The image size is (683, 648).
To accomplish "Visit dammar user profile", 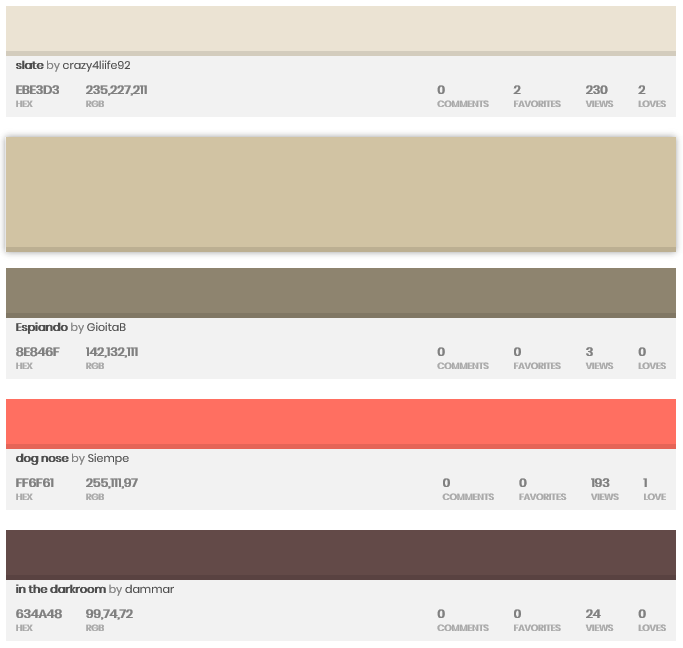I will (x=149, y=589).
